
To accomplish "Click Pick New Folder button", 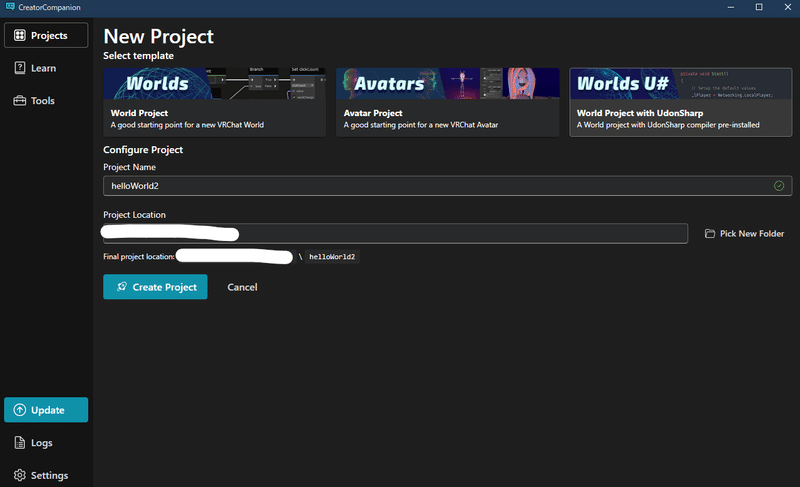I will 744,234.
